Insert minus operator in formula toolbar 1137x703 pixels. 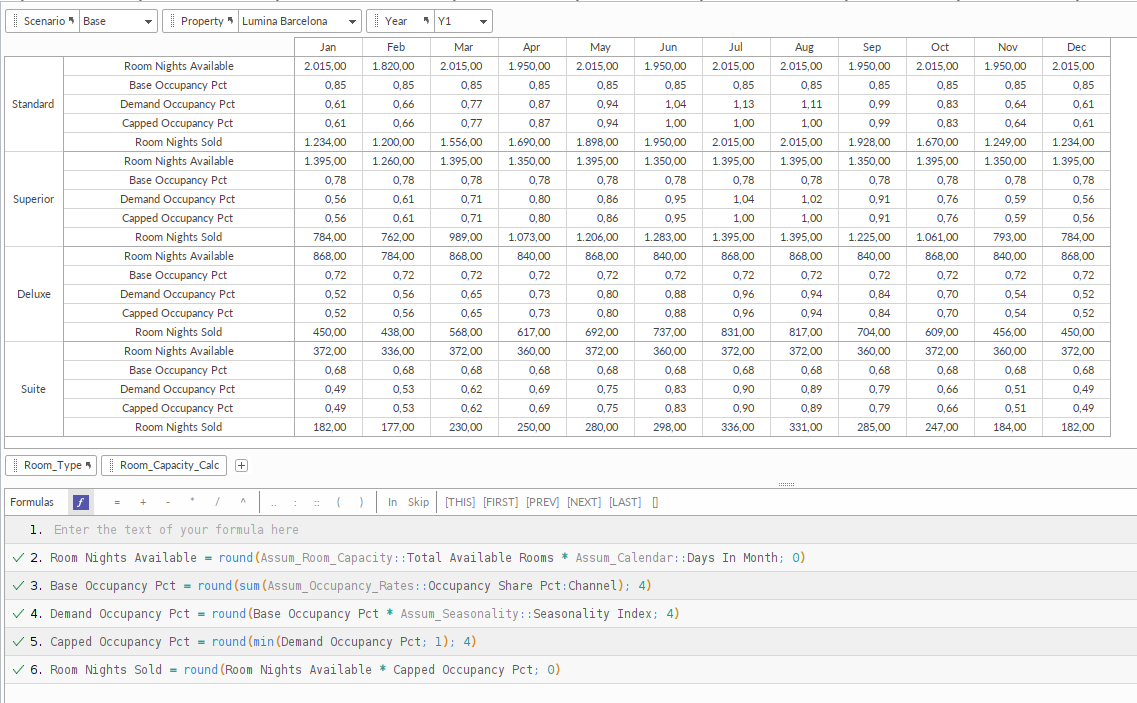click(x=168, y=502)
